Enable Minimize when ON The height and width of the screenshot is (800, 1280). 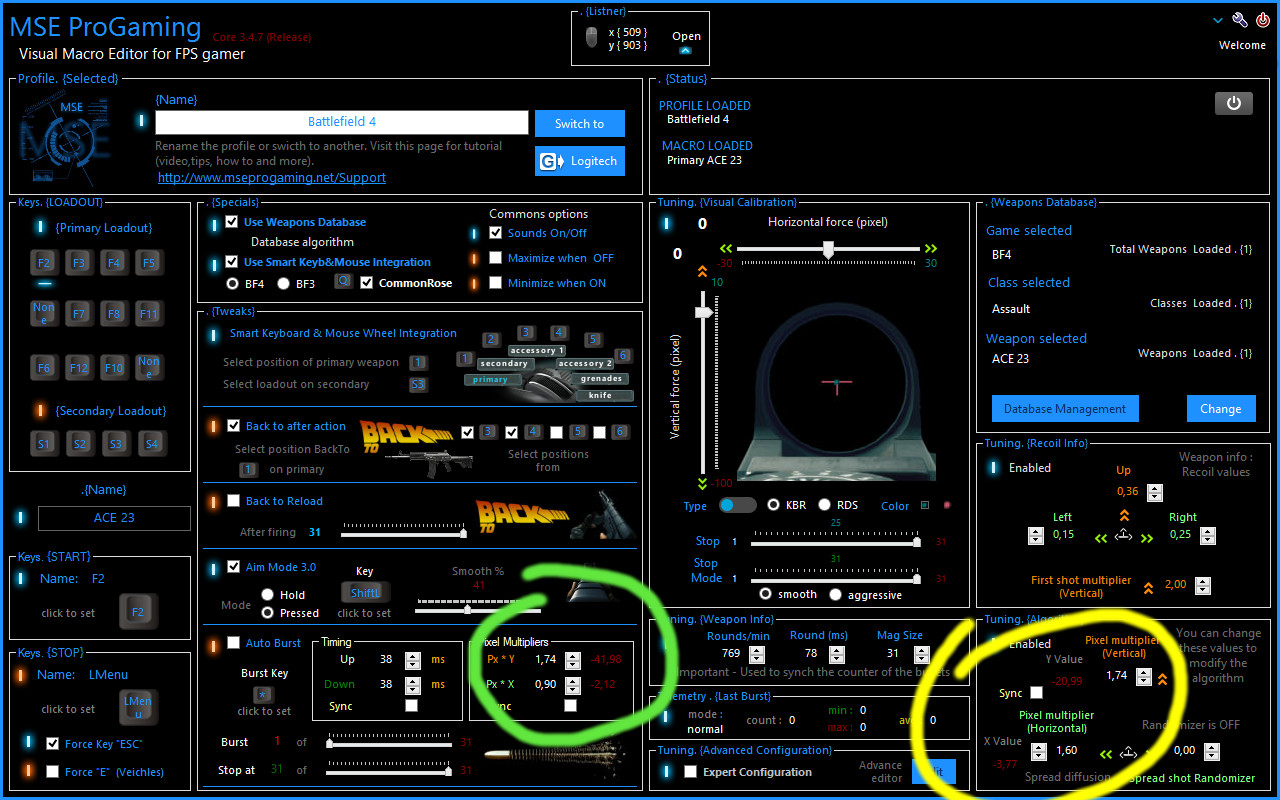tap(496, 283)
